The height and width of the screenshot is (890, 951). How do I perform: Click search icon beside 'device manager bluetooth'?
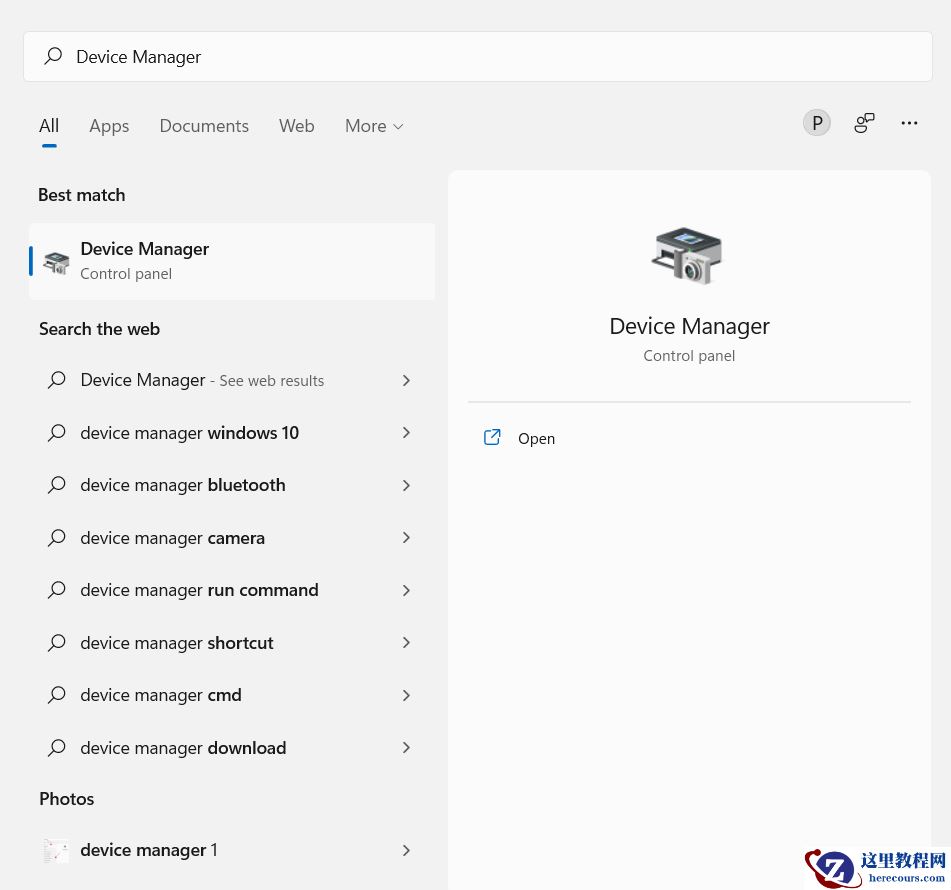point(56,485)
